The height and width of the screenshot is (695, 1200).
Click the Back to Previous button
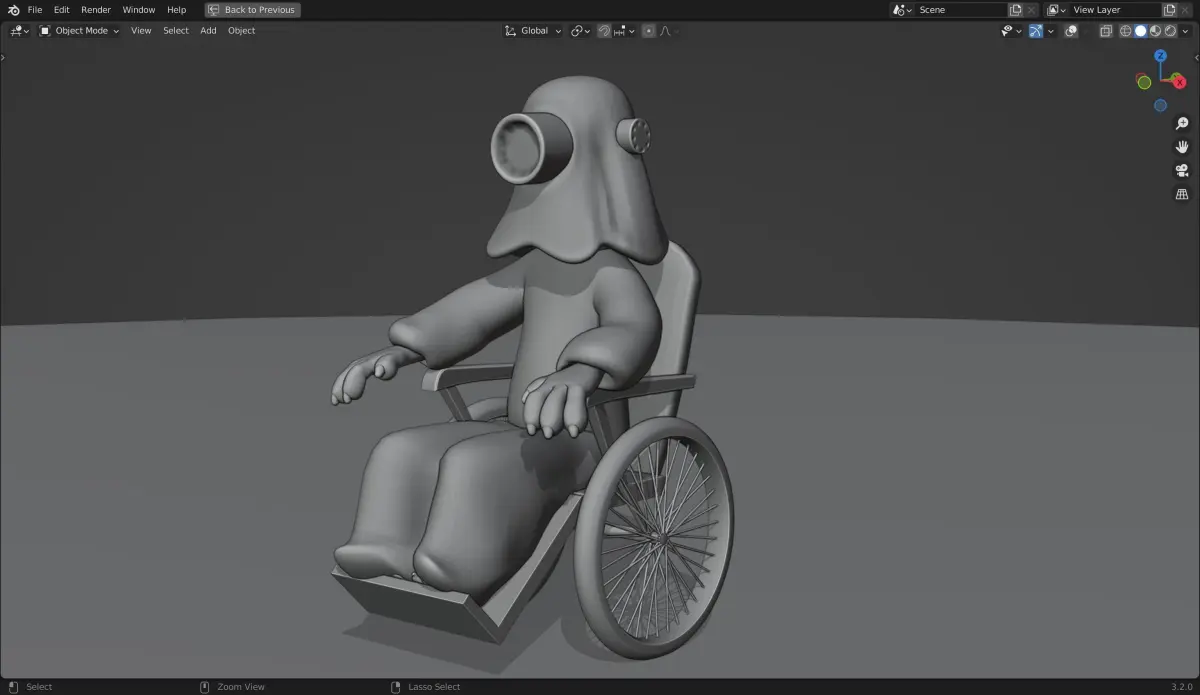click(x=252, y=10)
